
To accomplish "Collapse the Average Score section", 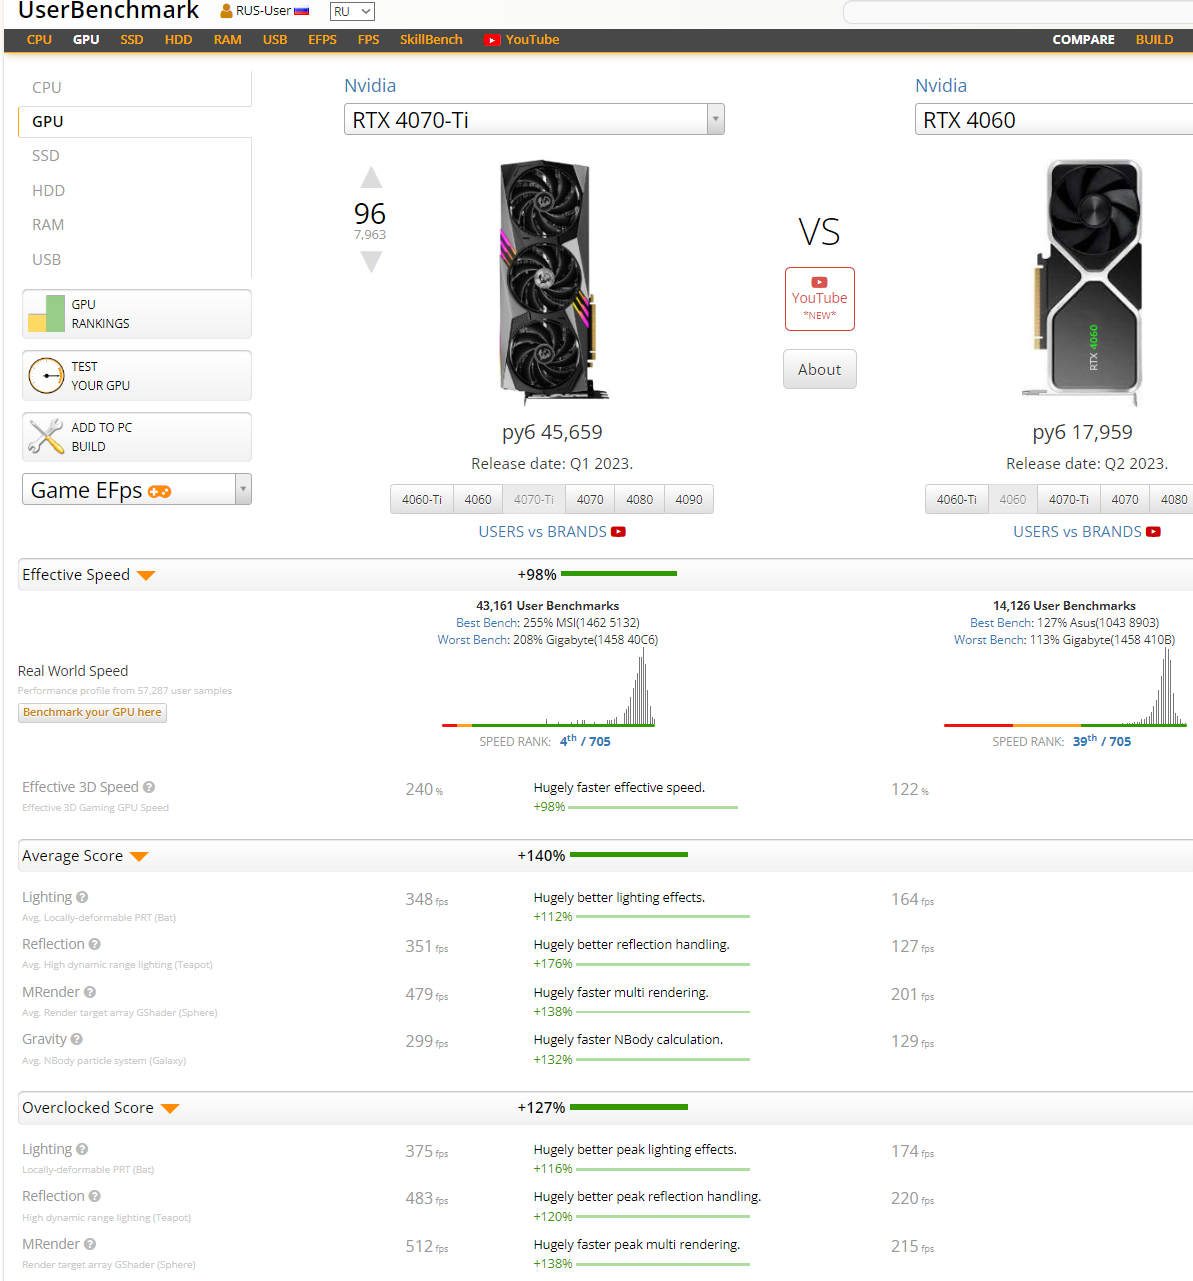I will point(139,856).
